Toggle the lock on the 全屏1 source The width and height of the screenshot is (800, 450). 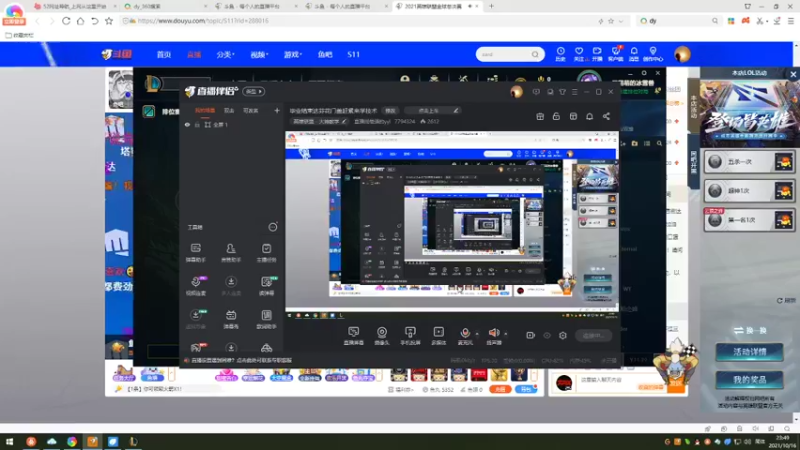(x=197, y=124)
